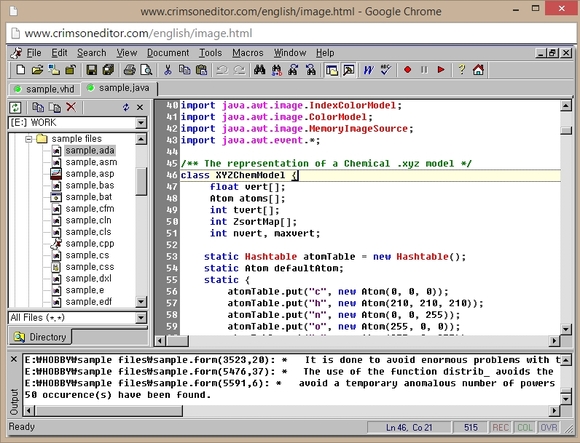
Task: Select sample.asm in the file tree
Action: pyautogui.click(x=91, y=162)
